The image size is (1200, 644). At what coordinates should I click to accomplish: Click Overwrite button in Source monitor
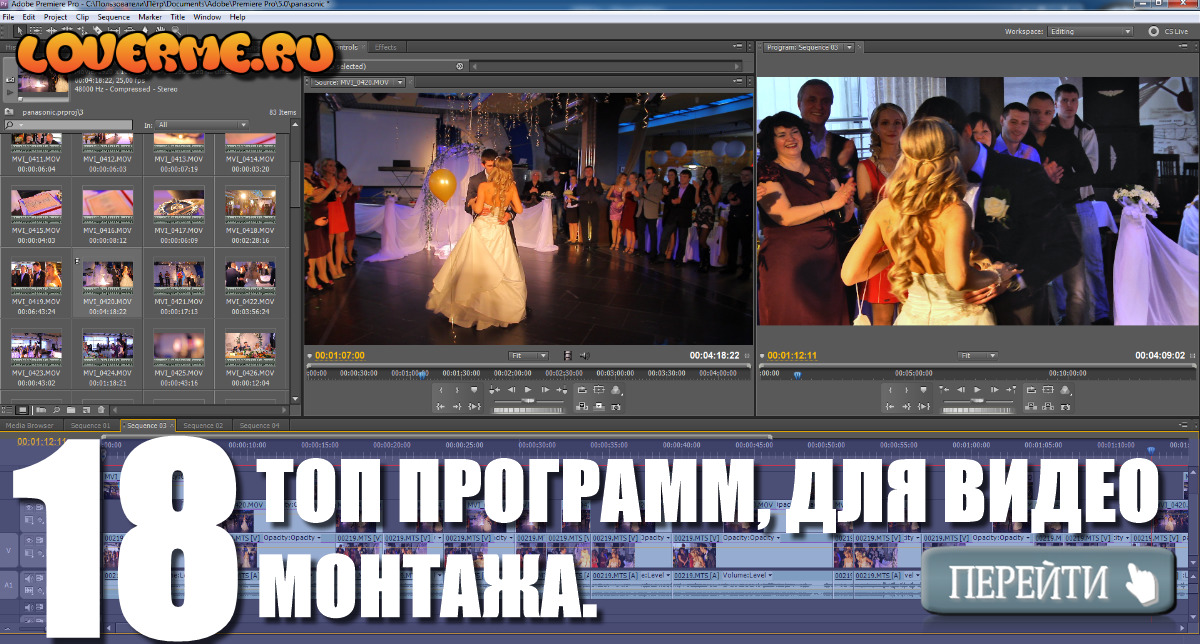[x=599, y=406]
